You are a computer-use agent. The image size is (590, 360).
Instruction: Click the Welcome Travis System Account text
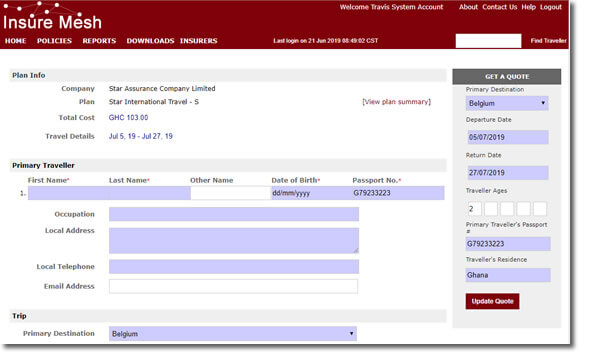391,7
